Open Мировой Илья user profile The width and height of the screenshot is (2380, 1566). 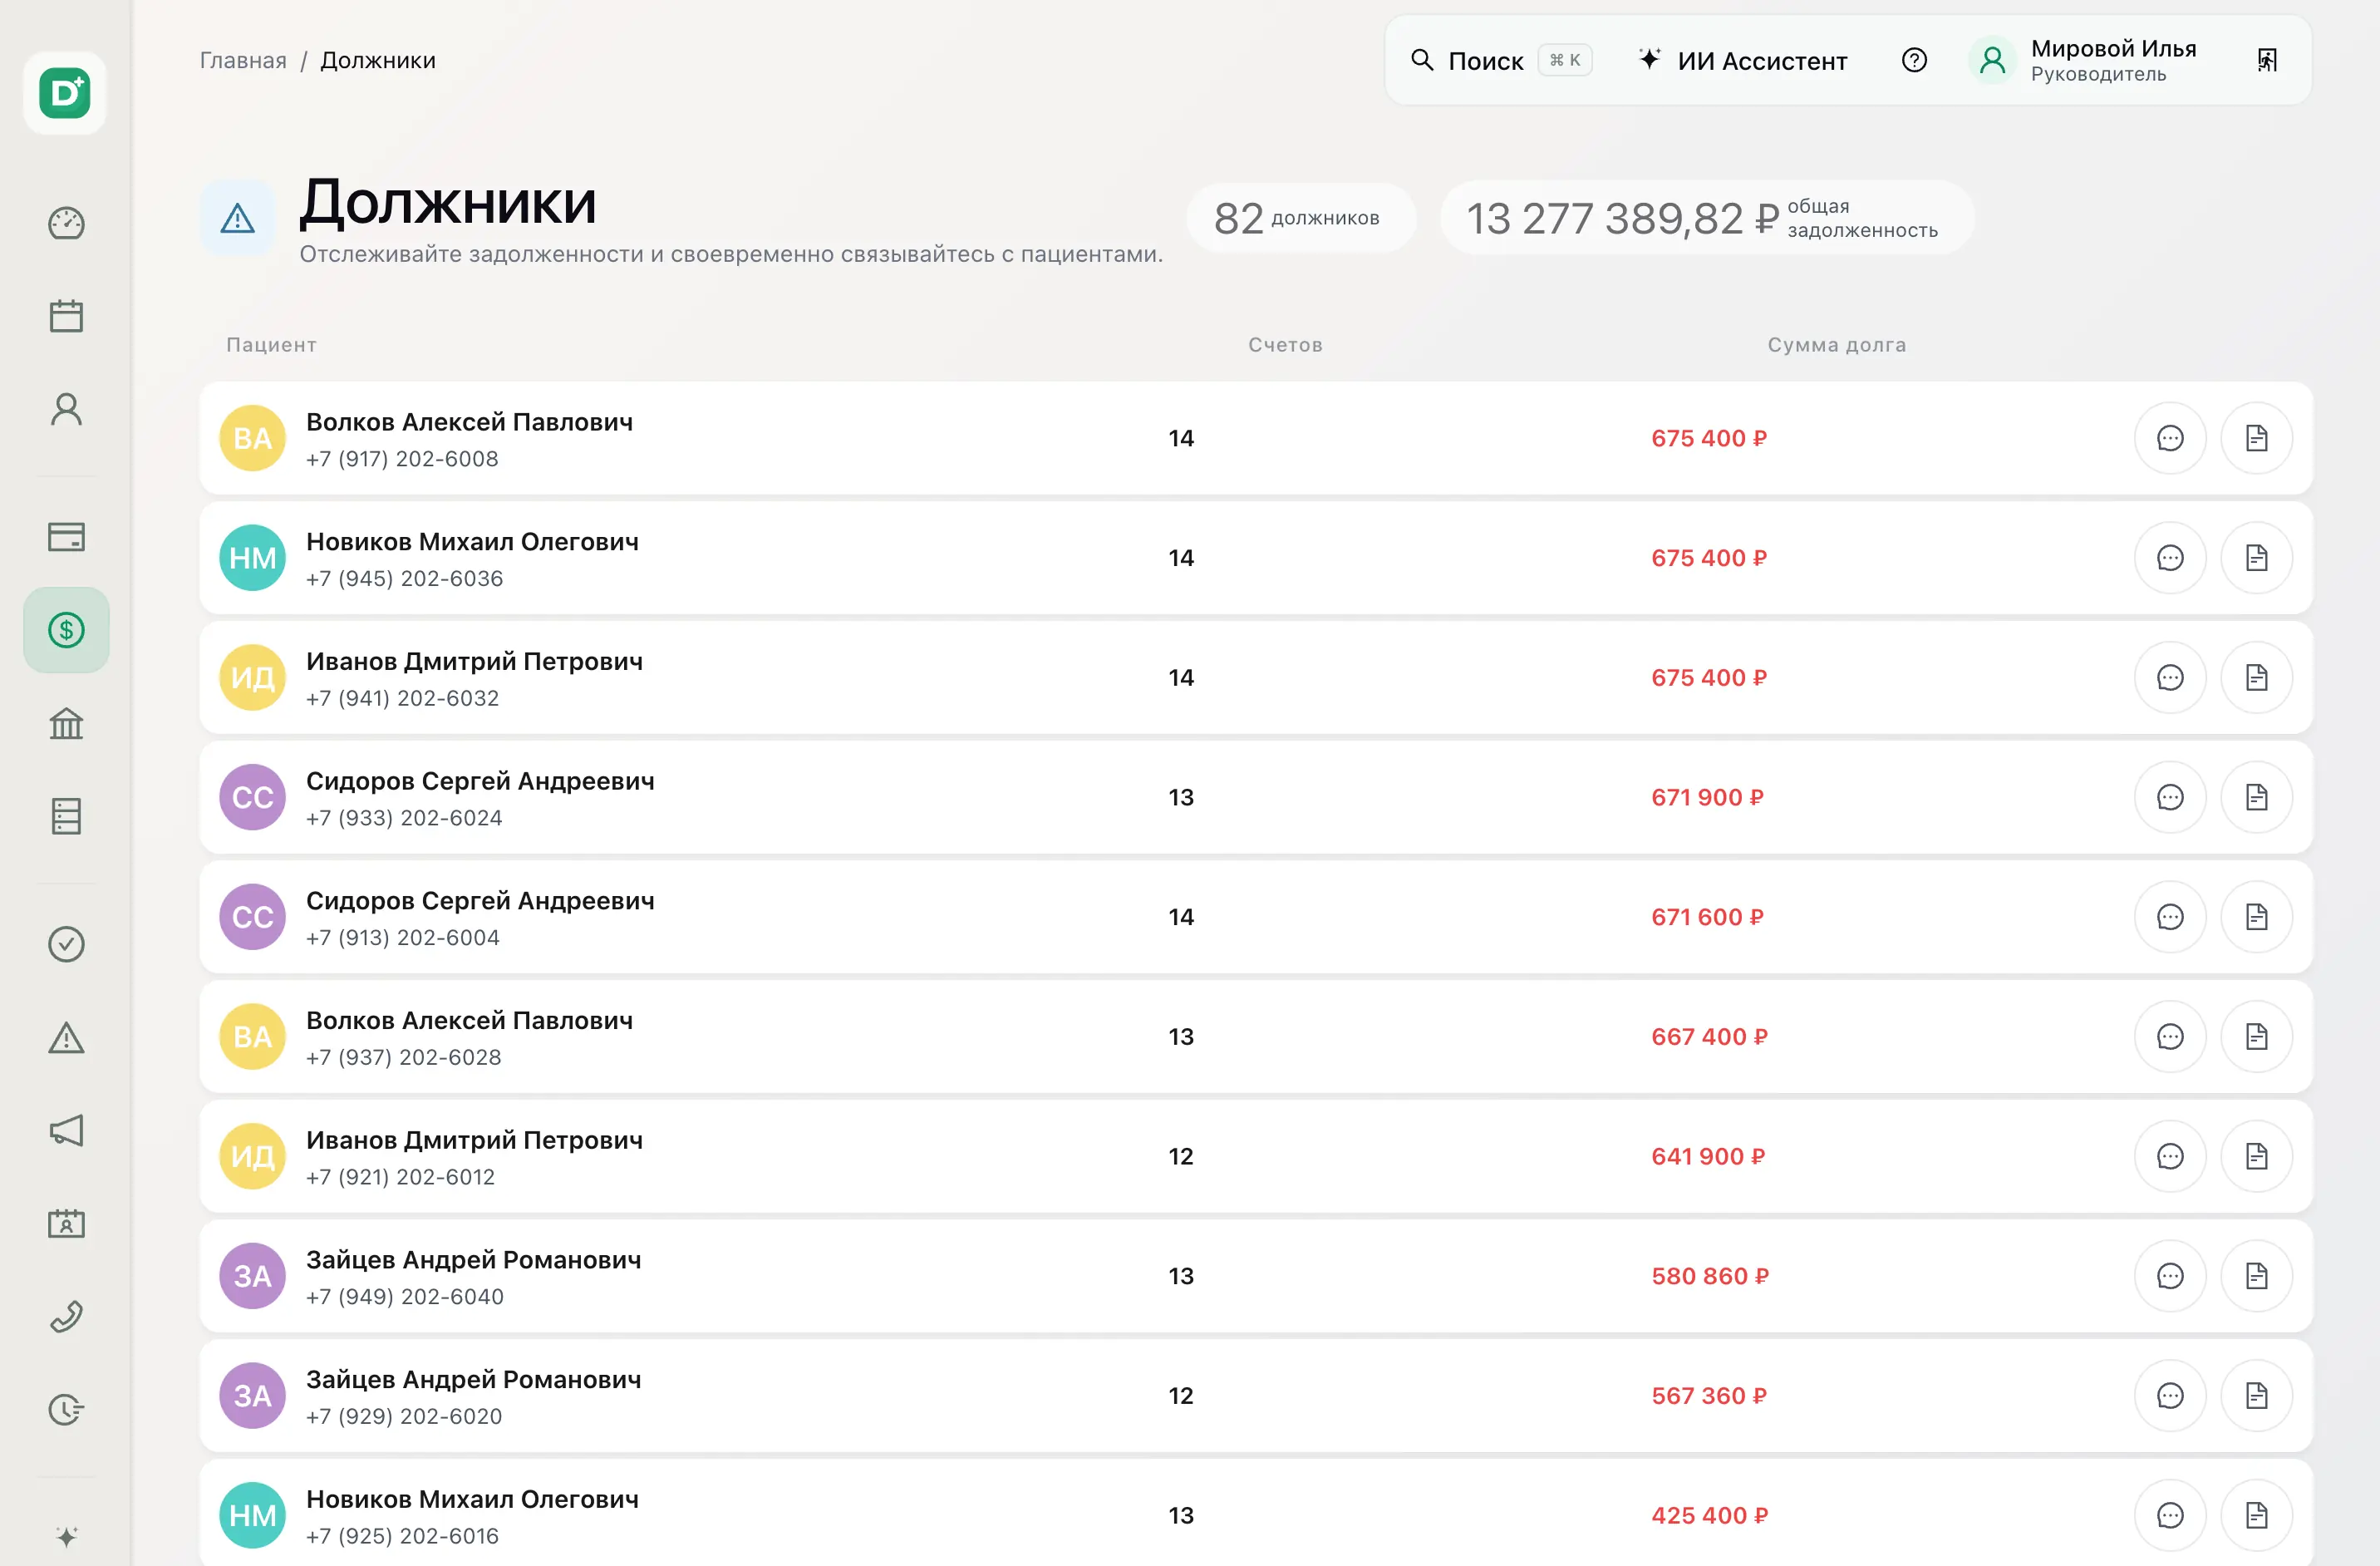pos(2083,60)
